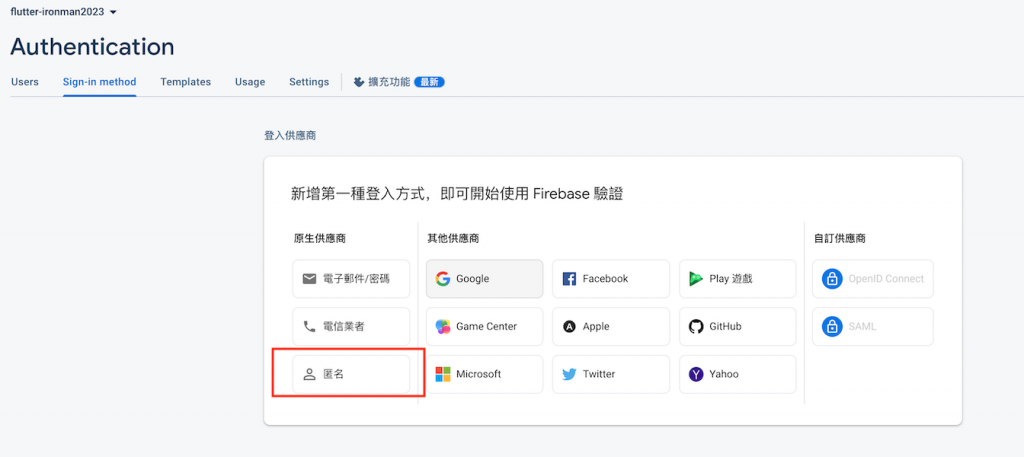The height and width of the screenshot is (457, 1024).
Task: Click the lock icon beside SAML
Action: [832, 326]
